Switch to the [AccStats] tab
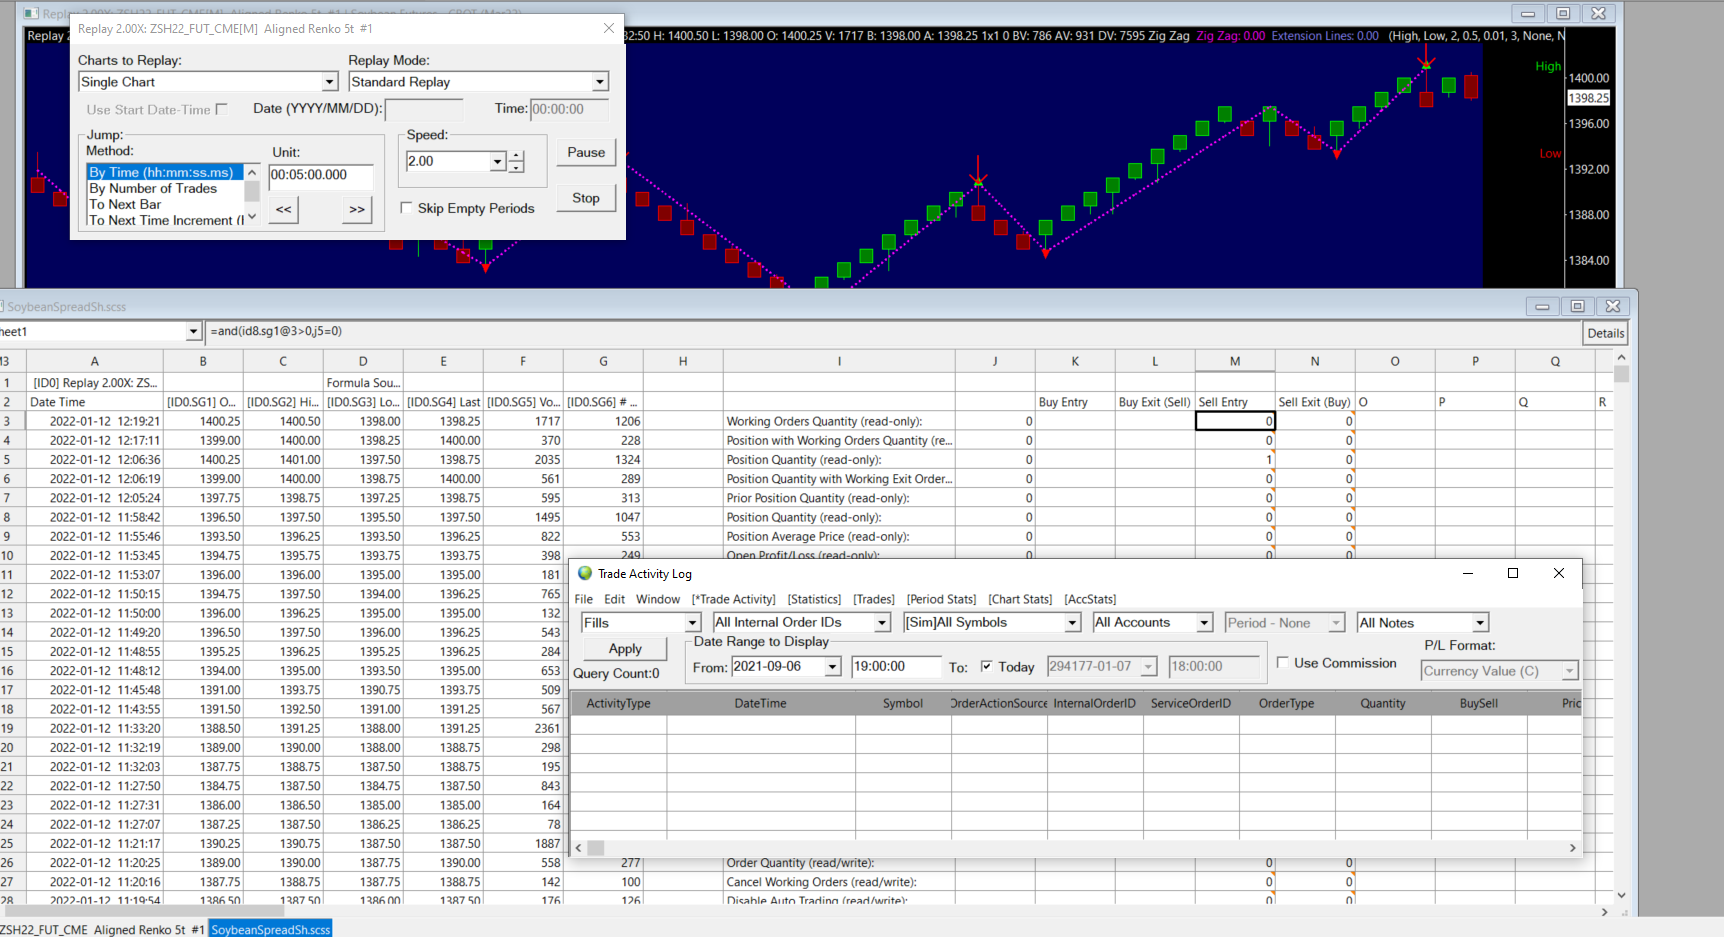The width and height of the screenshot is (1724, 937). pyautogui.click(x=1090, y=599)
